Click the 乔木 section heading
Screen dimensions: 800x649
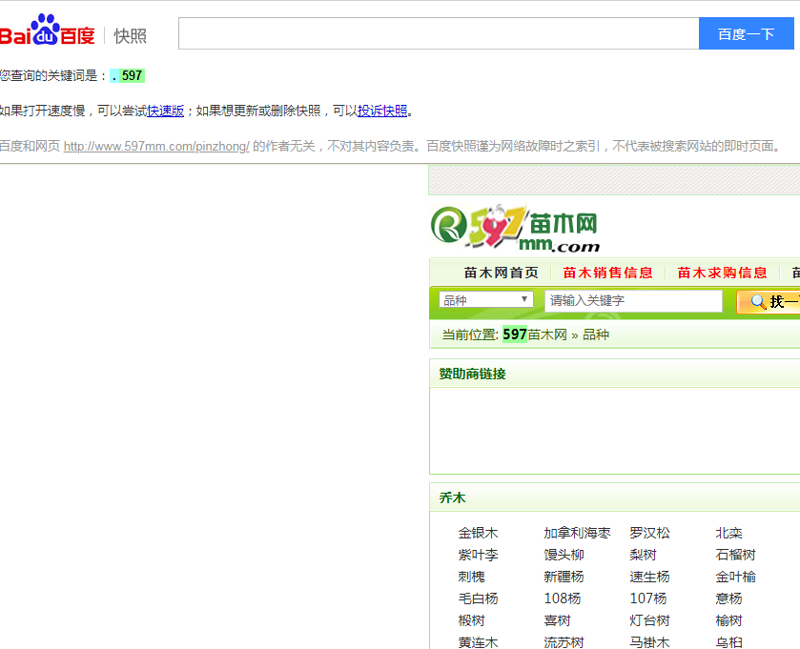453,498
